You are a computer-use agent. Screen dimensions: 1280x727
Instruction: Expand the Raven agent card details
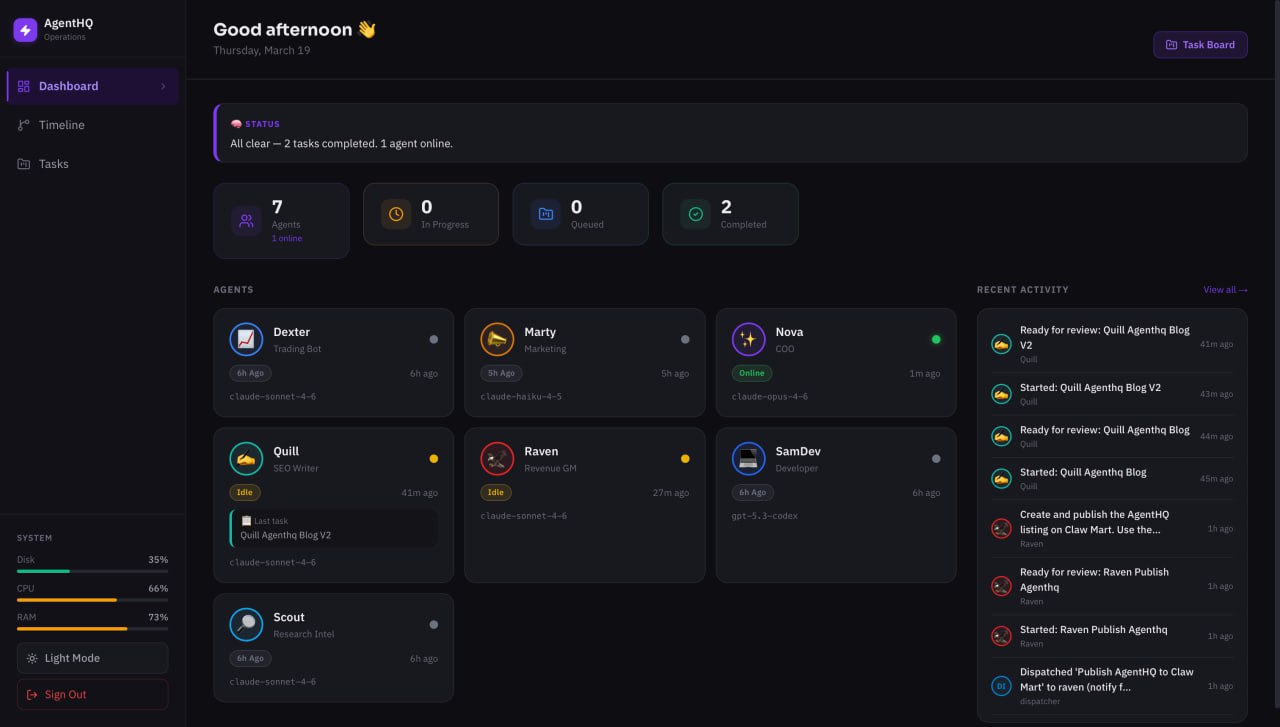pyautogui.click(x=584, y=505)
